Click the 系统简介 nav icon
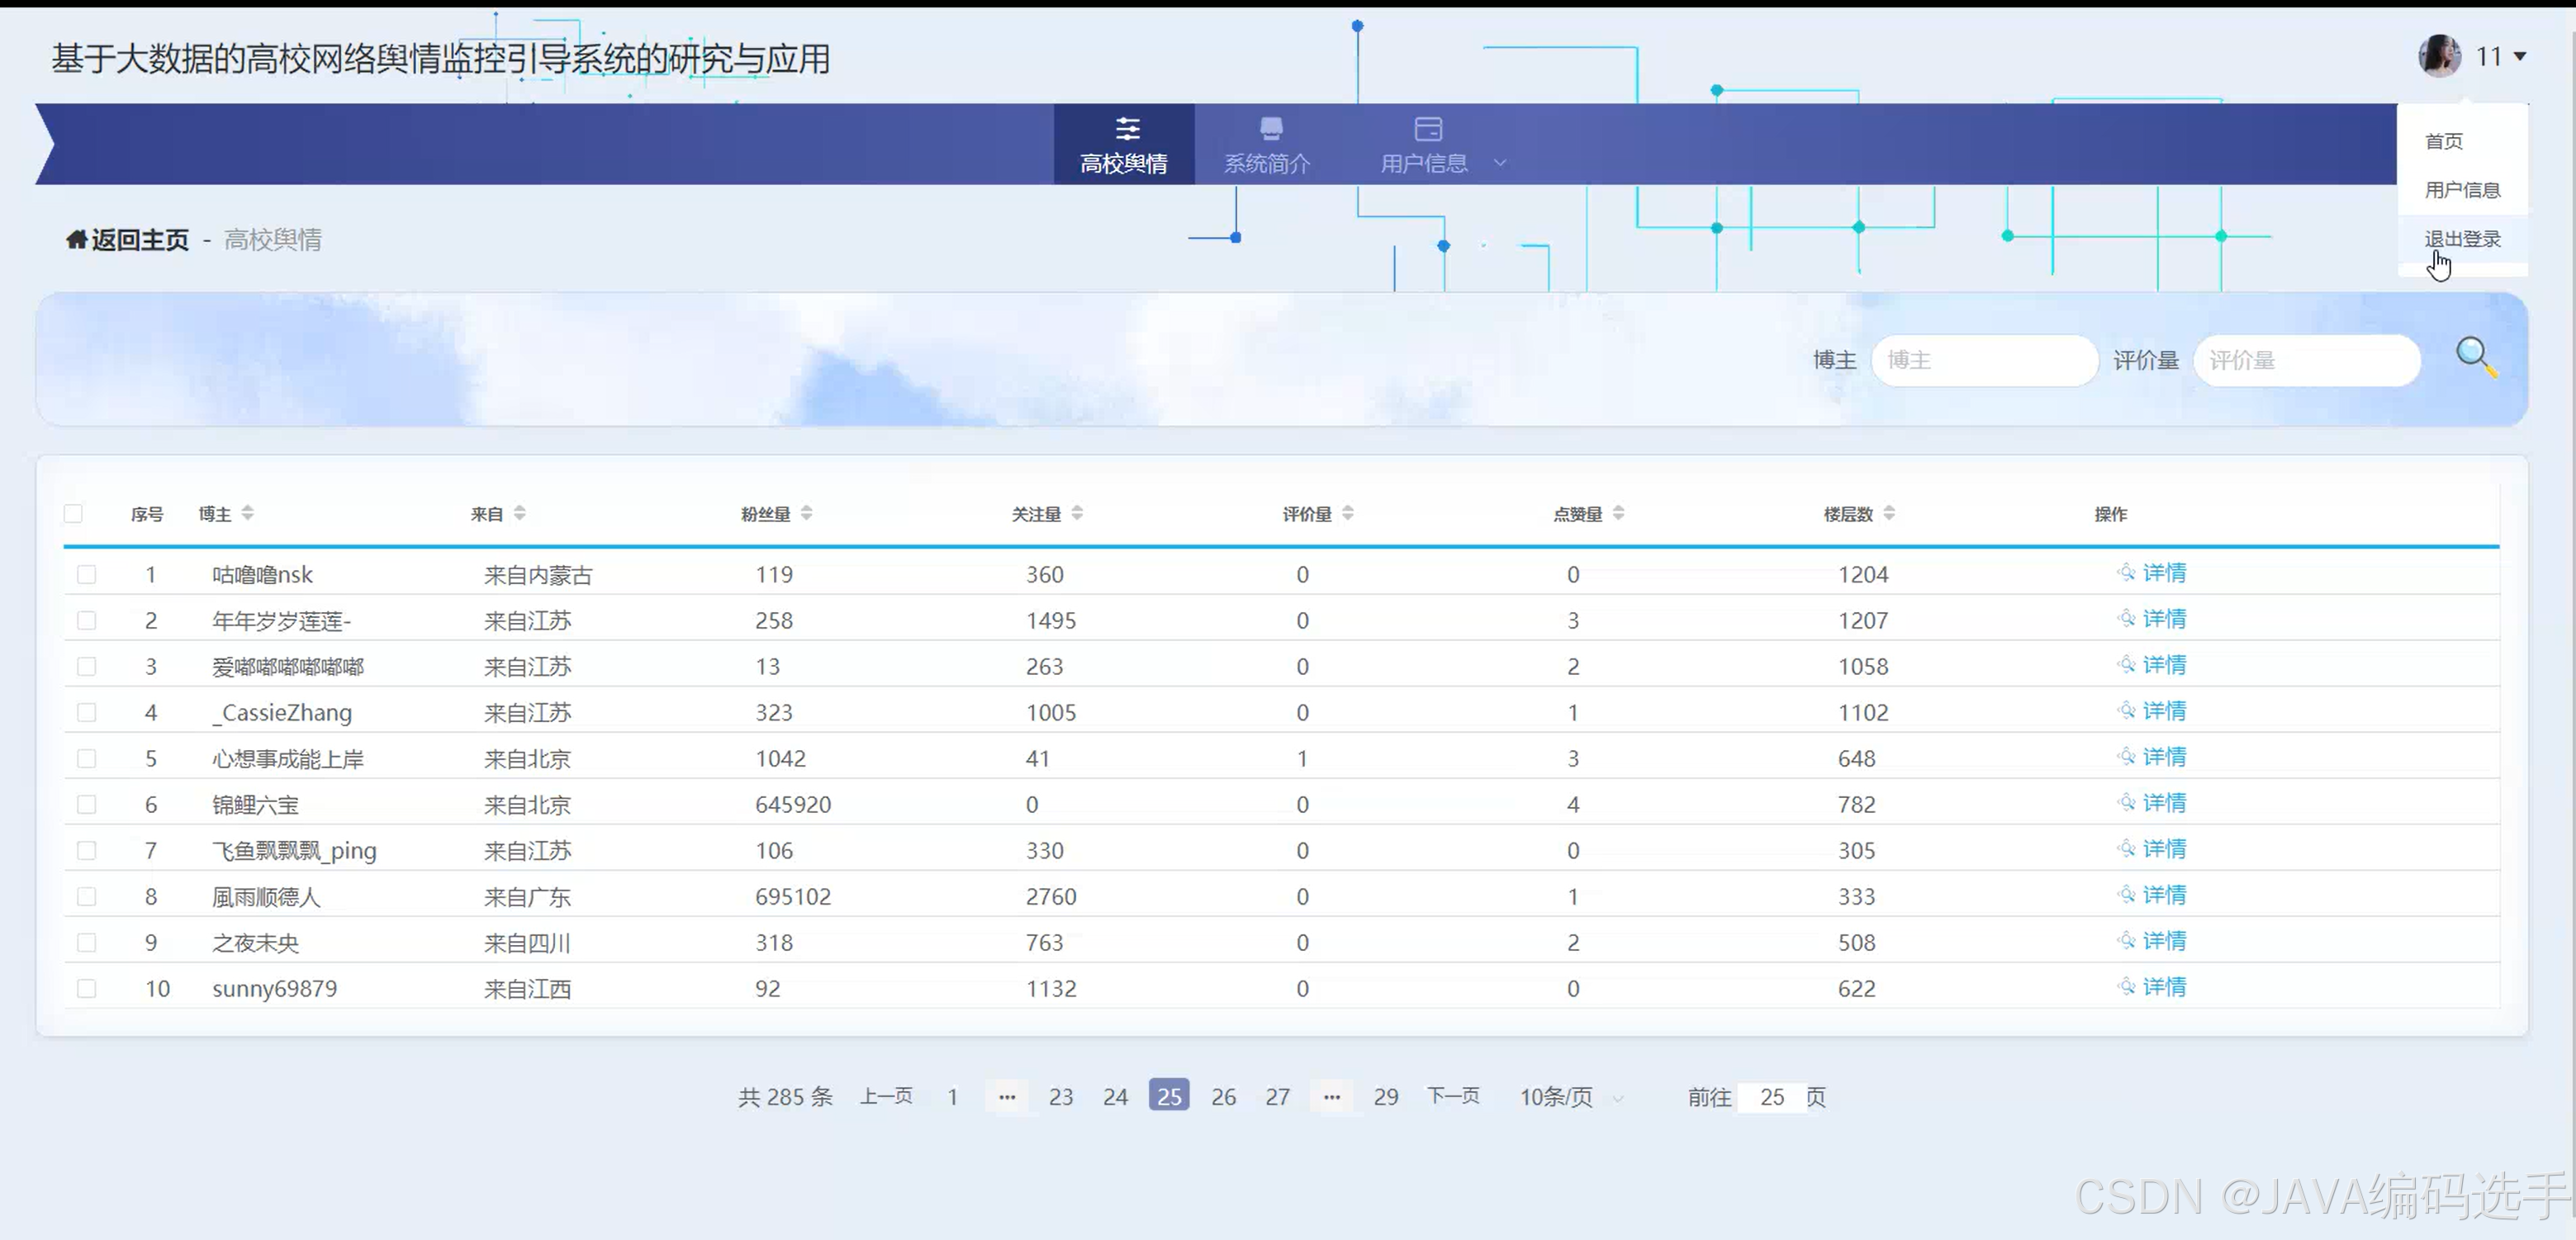Image resolution: width=2576 pixels, height=1240 pixels. pos(1271,129)
